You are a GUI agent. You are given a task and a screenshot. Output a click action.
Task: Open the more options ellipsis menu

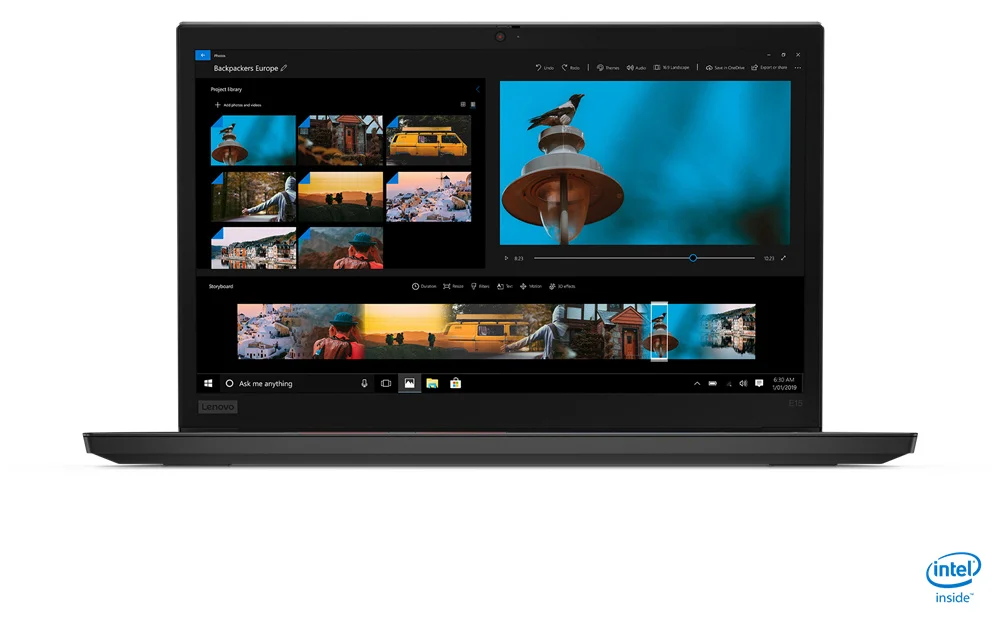797,68
